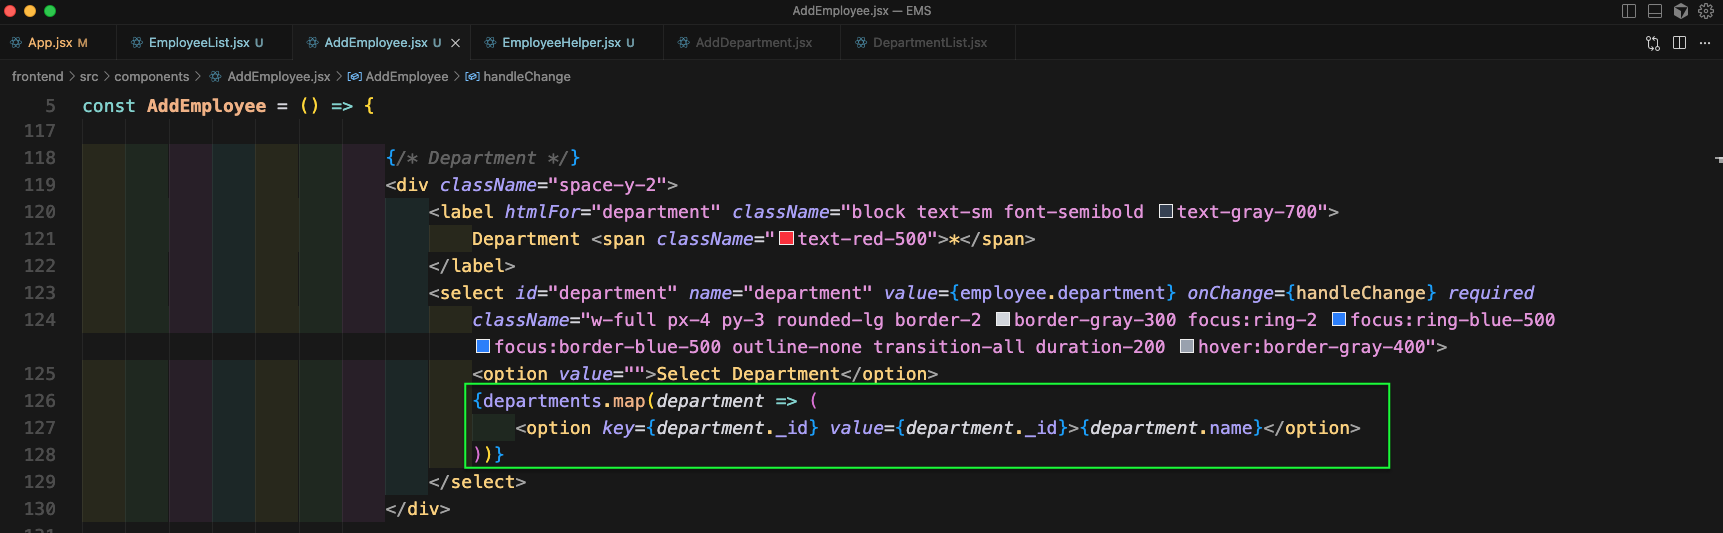Toggle the primary sidebar layout icon
The height and width of the screenshot is (533, 1723).
pyautogui.click(x=1629, y=11)
